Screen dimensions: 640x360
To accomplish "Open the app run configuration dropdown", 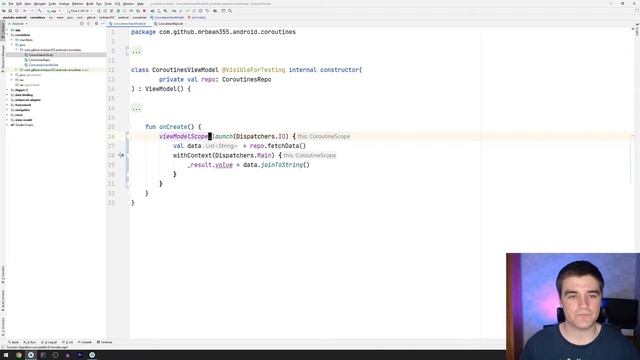I will click(54, 11).
